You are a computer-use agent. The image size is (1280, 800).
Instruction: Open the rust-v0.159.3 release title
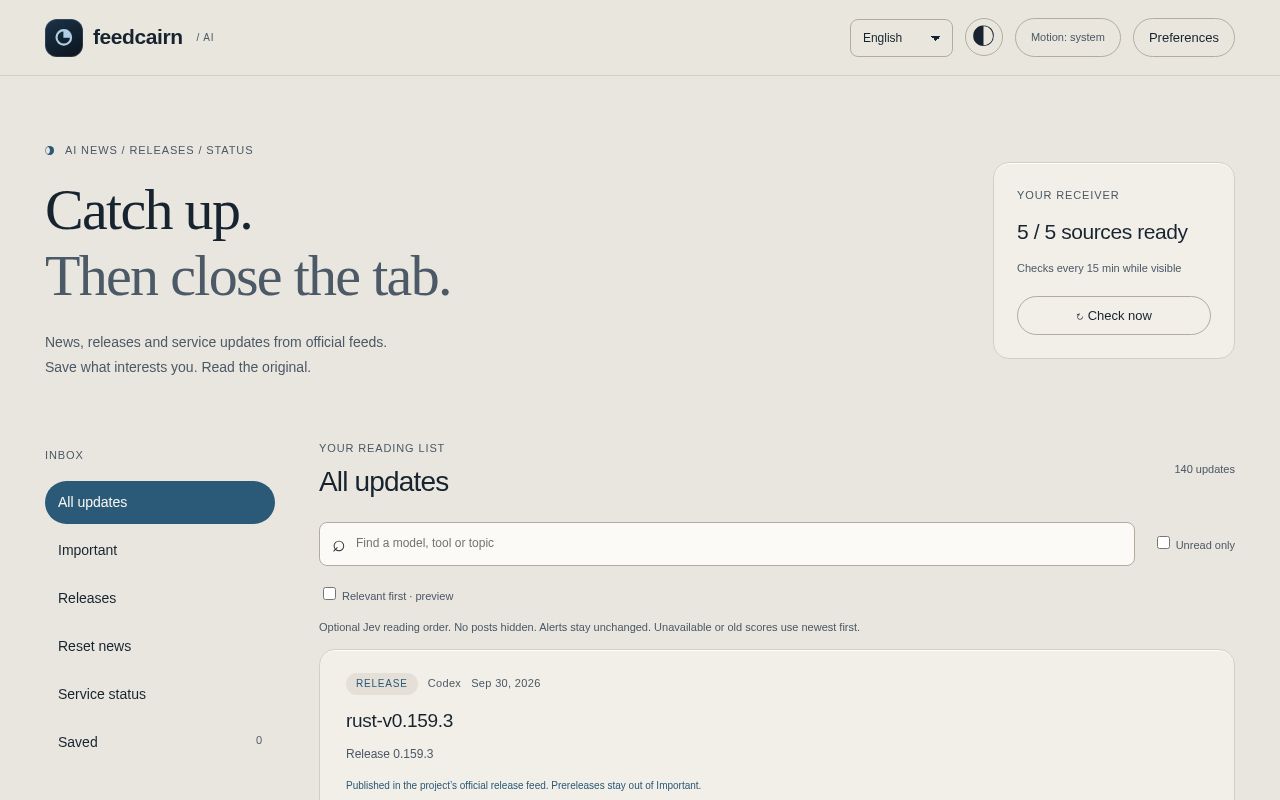(x=399, y=721)
